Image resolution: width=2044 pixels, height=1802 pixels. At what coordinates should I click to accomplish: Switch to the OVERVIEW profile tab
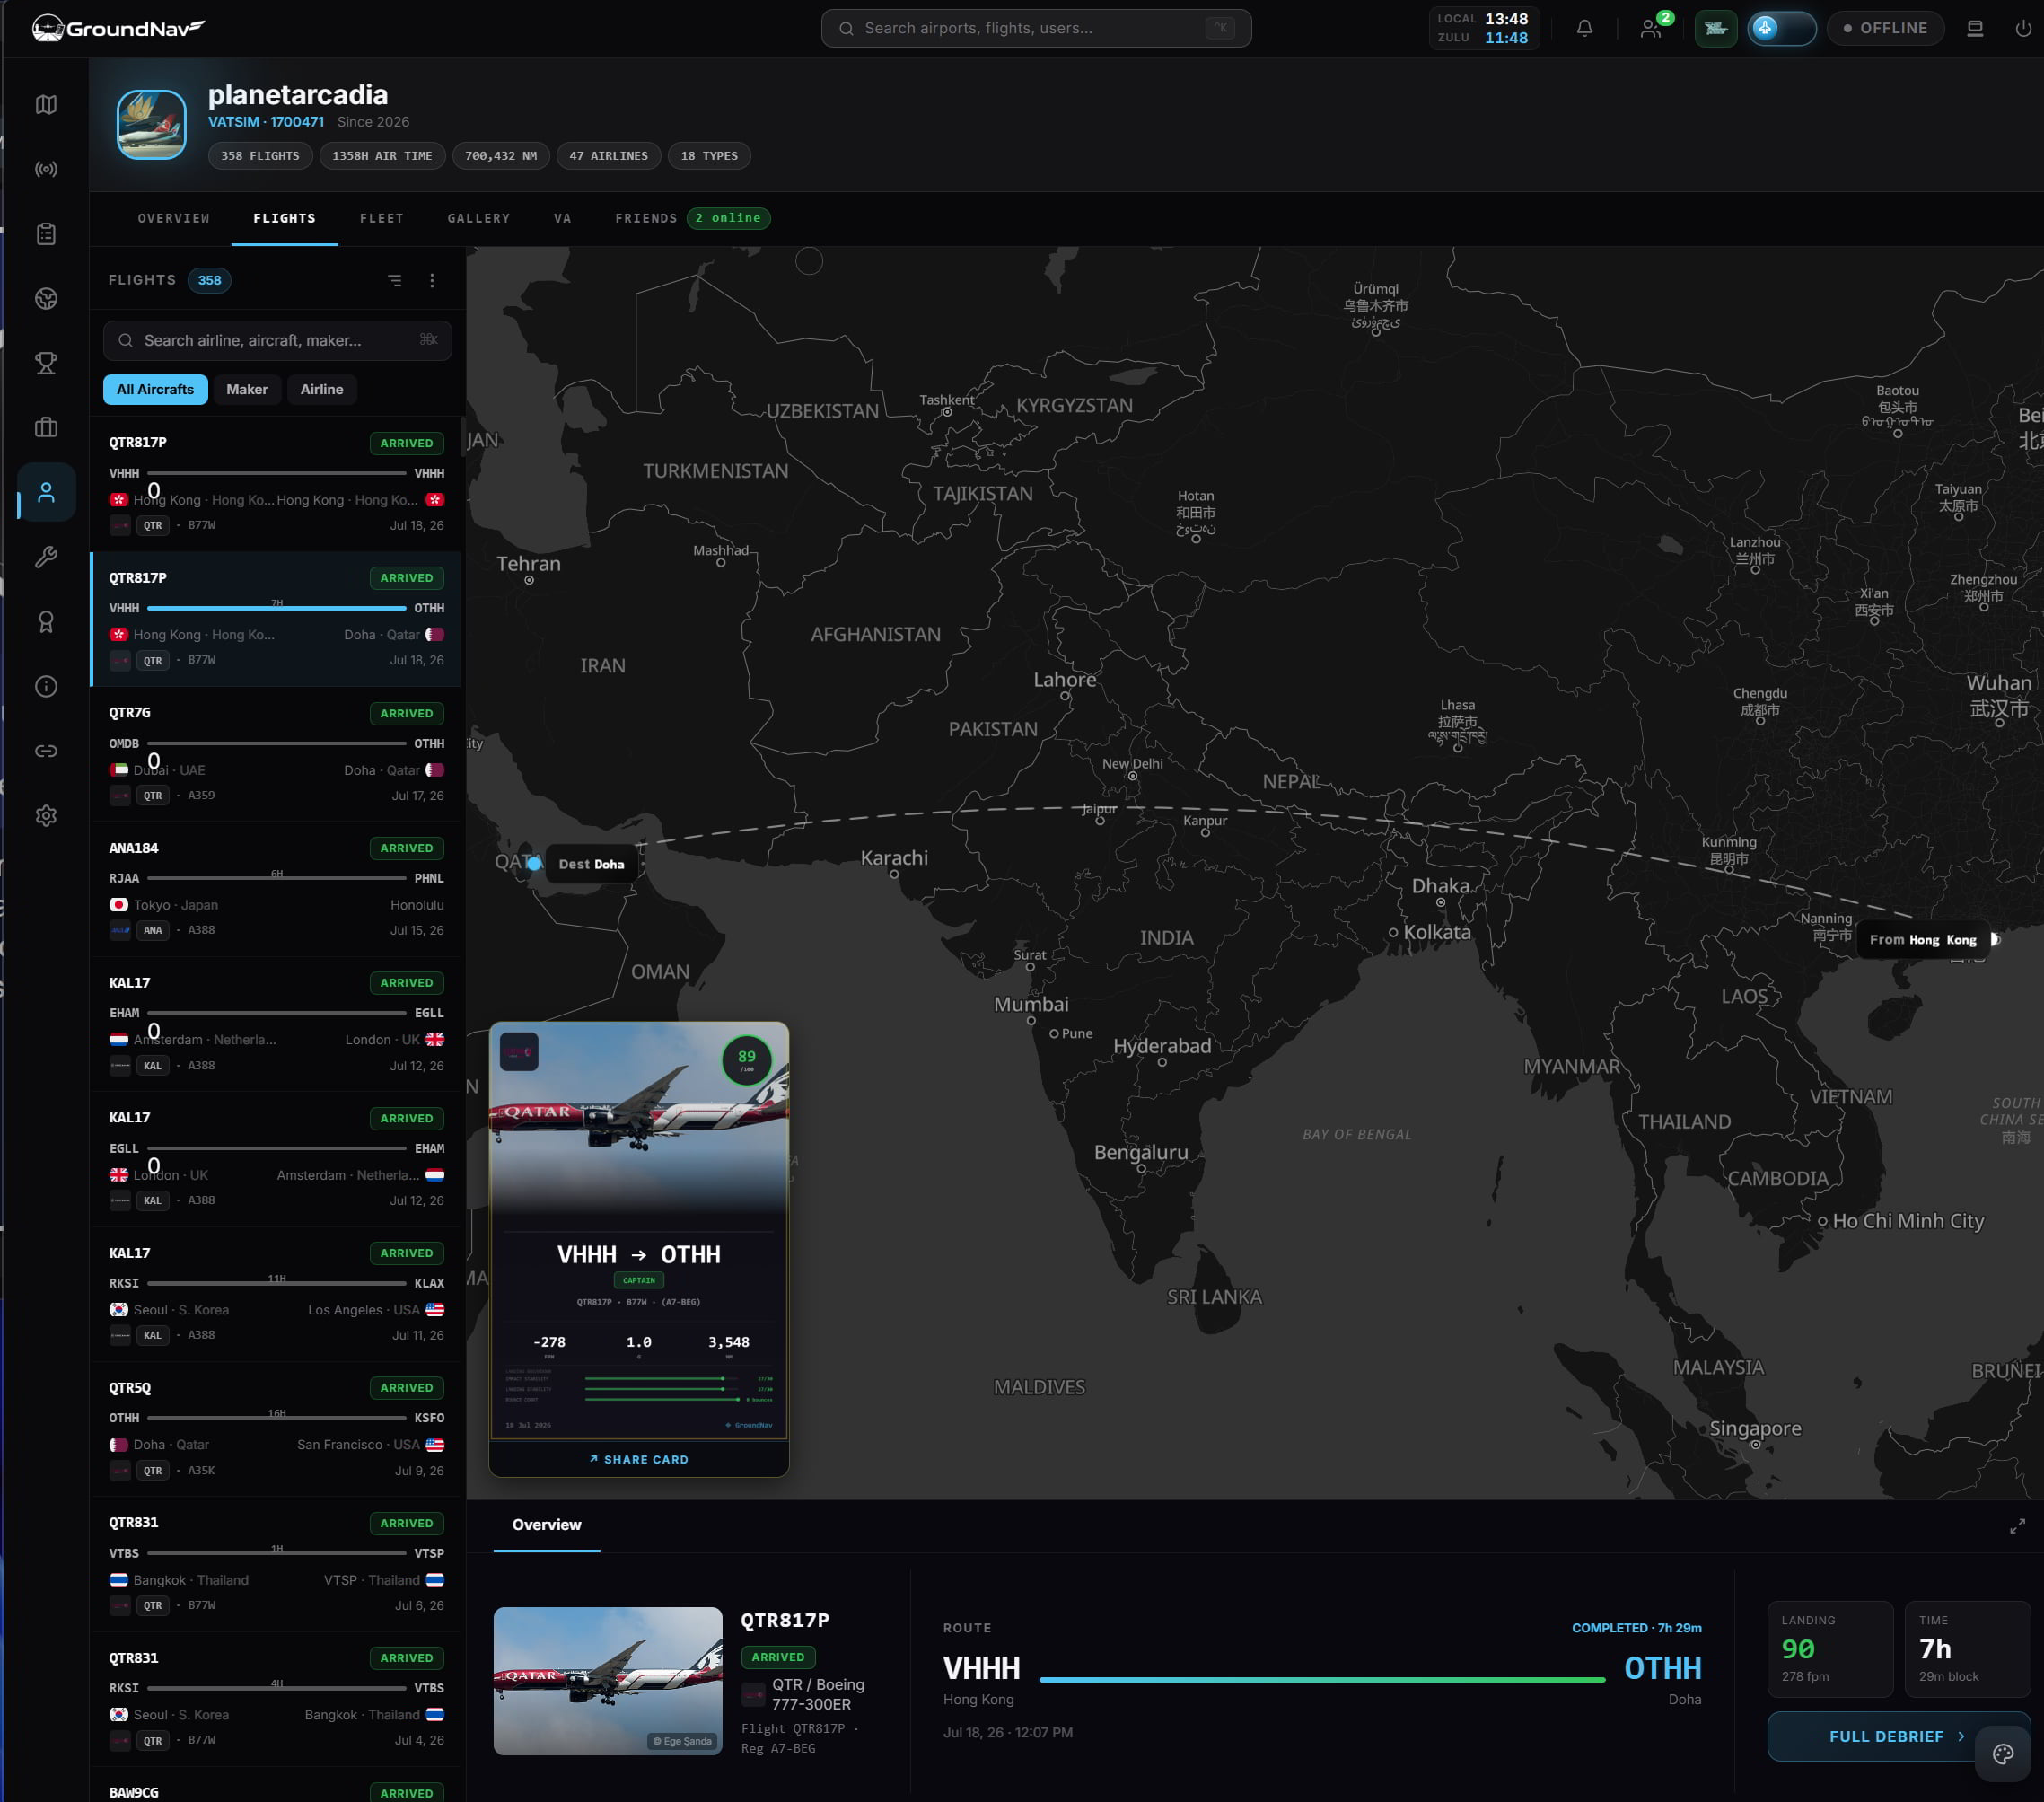click(x=174, y=218)
